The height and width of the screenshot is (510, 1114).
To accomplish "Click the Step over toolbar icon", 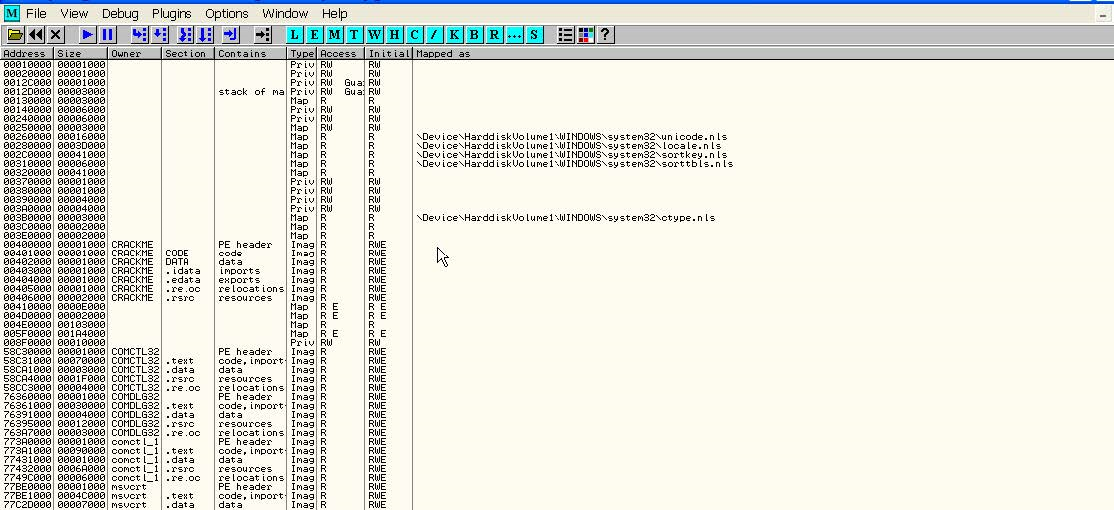I will 160,35.
